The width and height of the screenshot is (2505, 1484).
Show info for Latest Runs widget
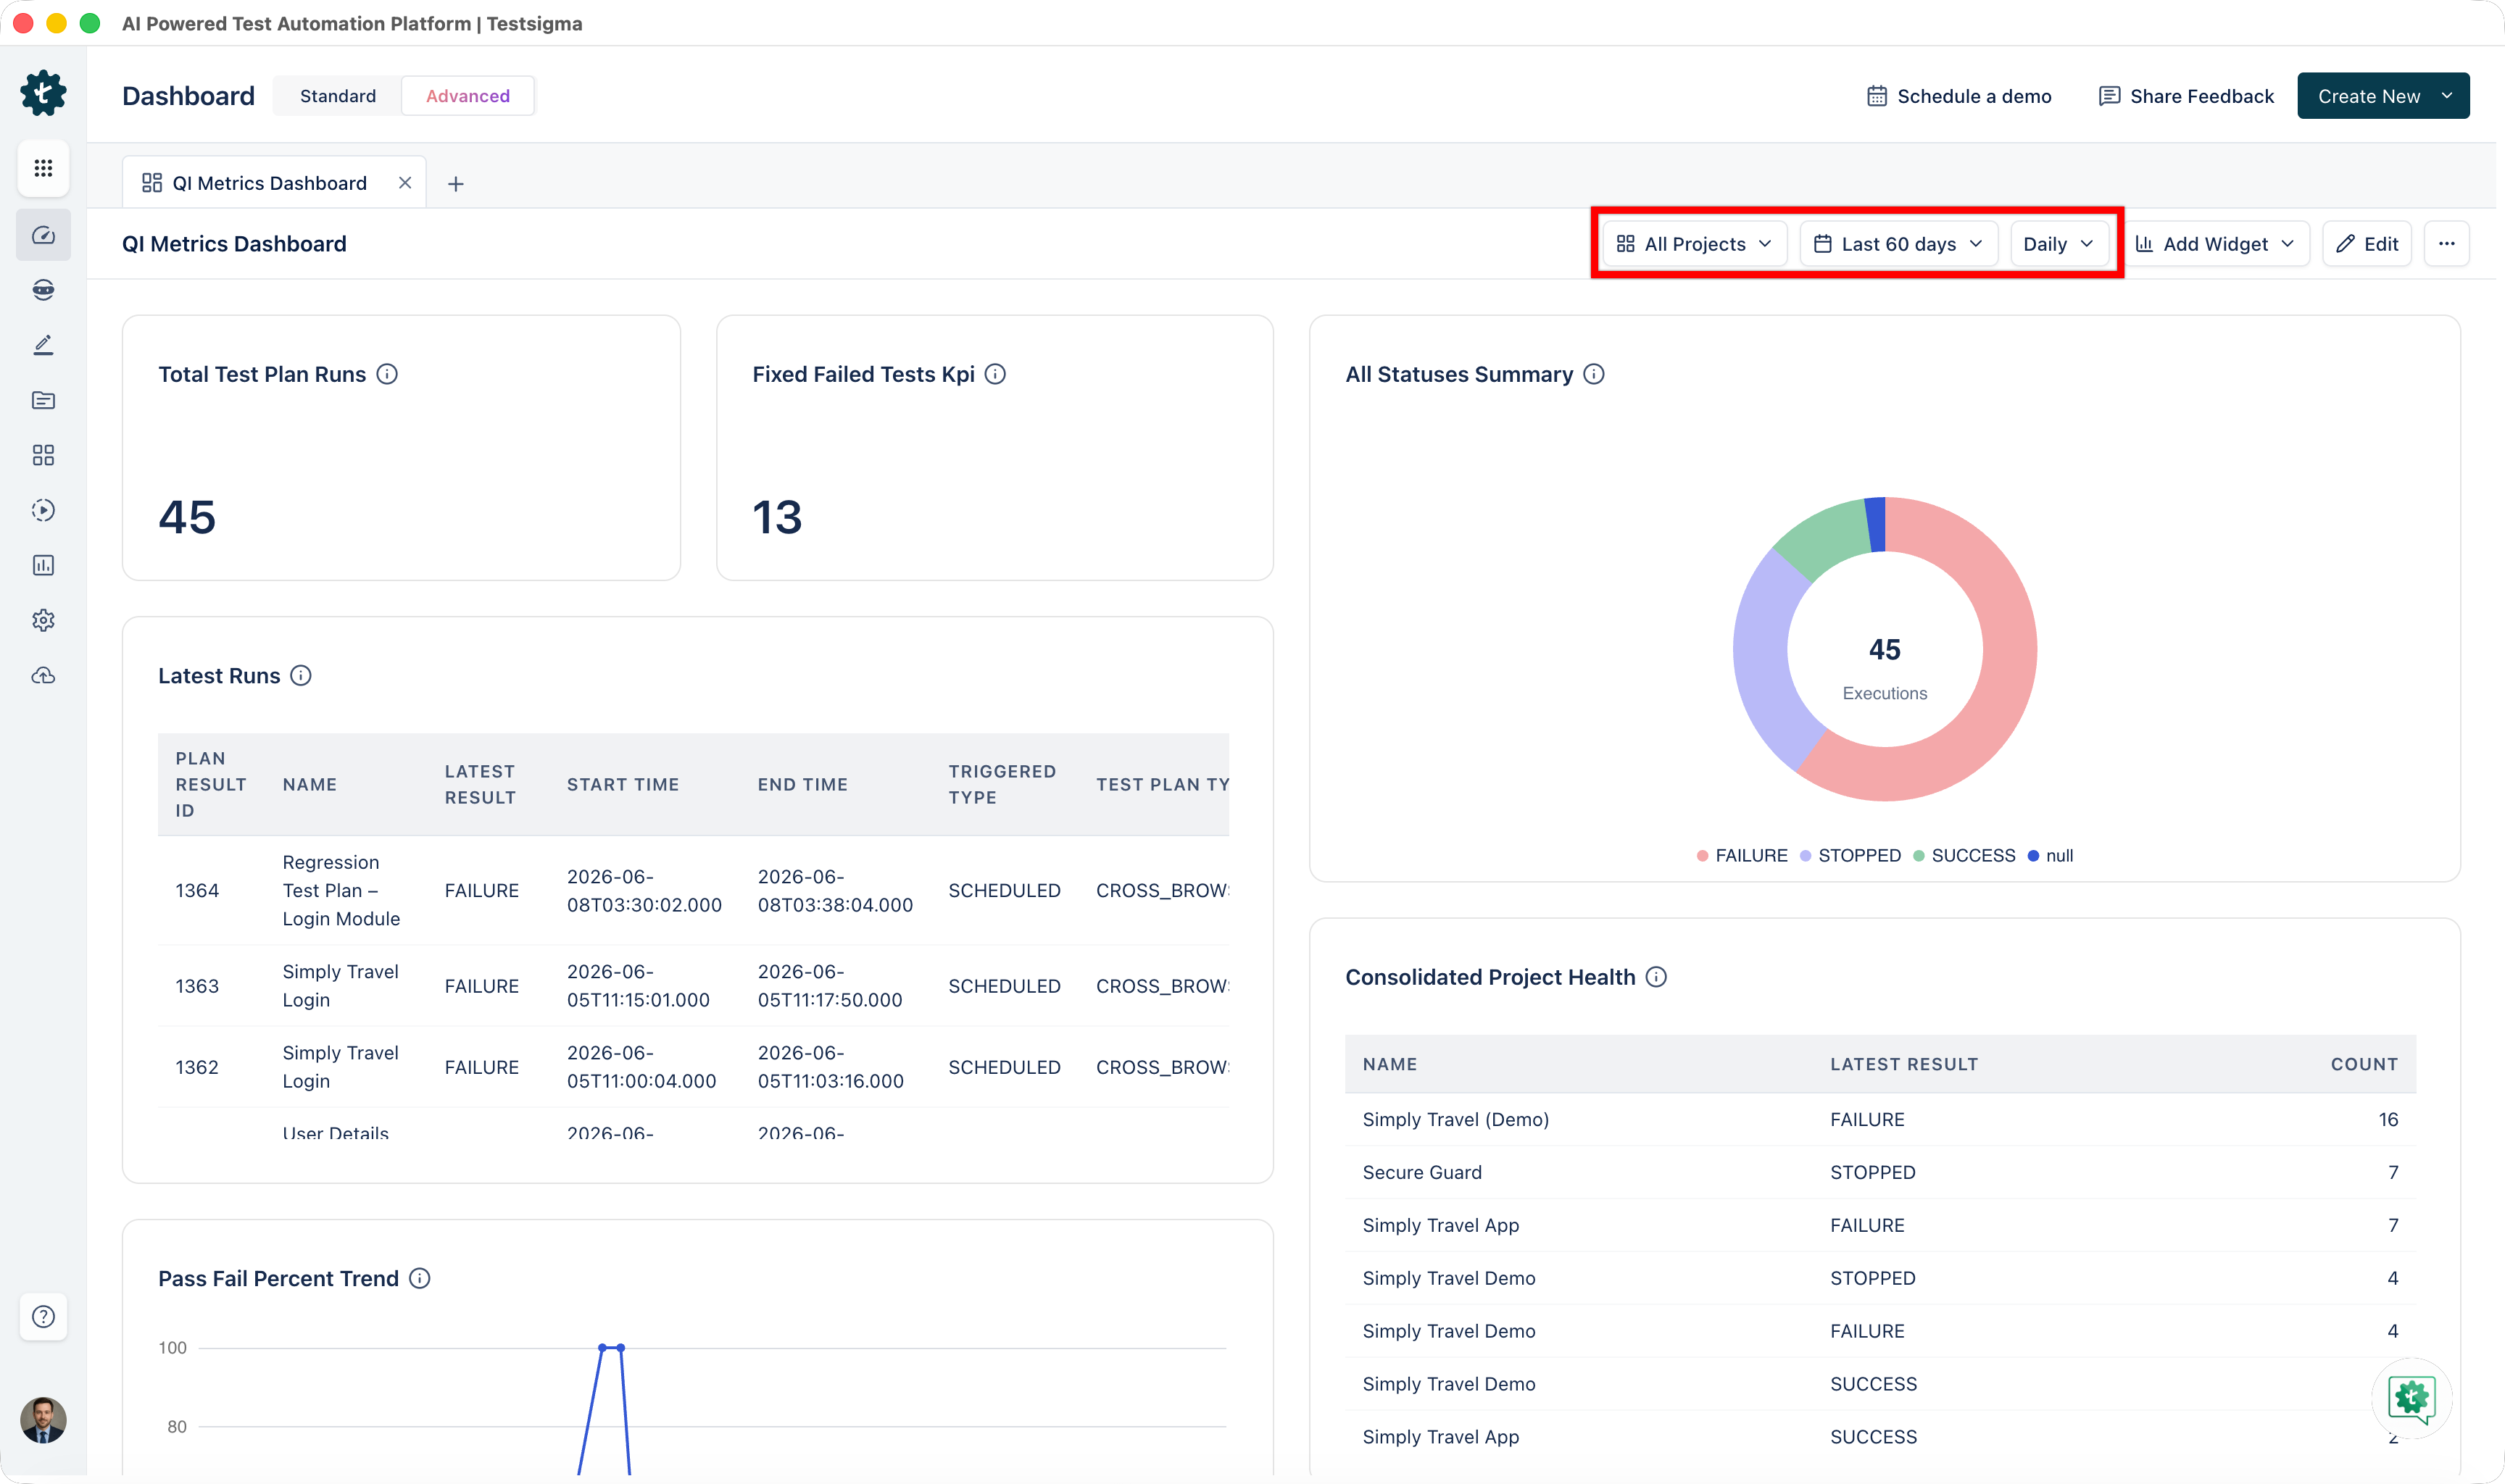pos(301,676)
